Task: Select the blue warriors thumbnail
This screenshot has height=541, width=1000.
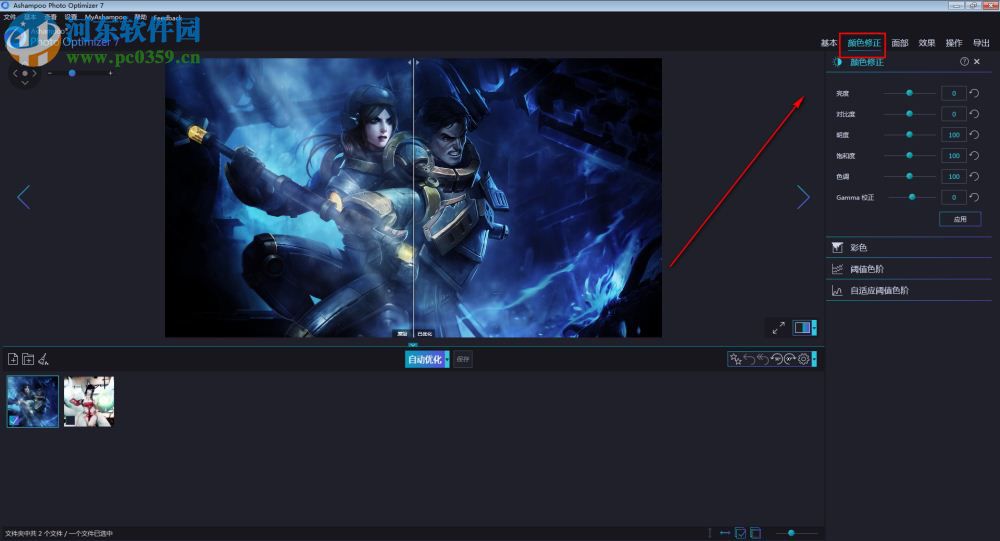Action: point(33,401)
